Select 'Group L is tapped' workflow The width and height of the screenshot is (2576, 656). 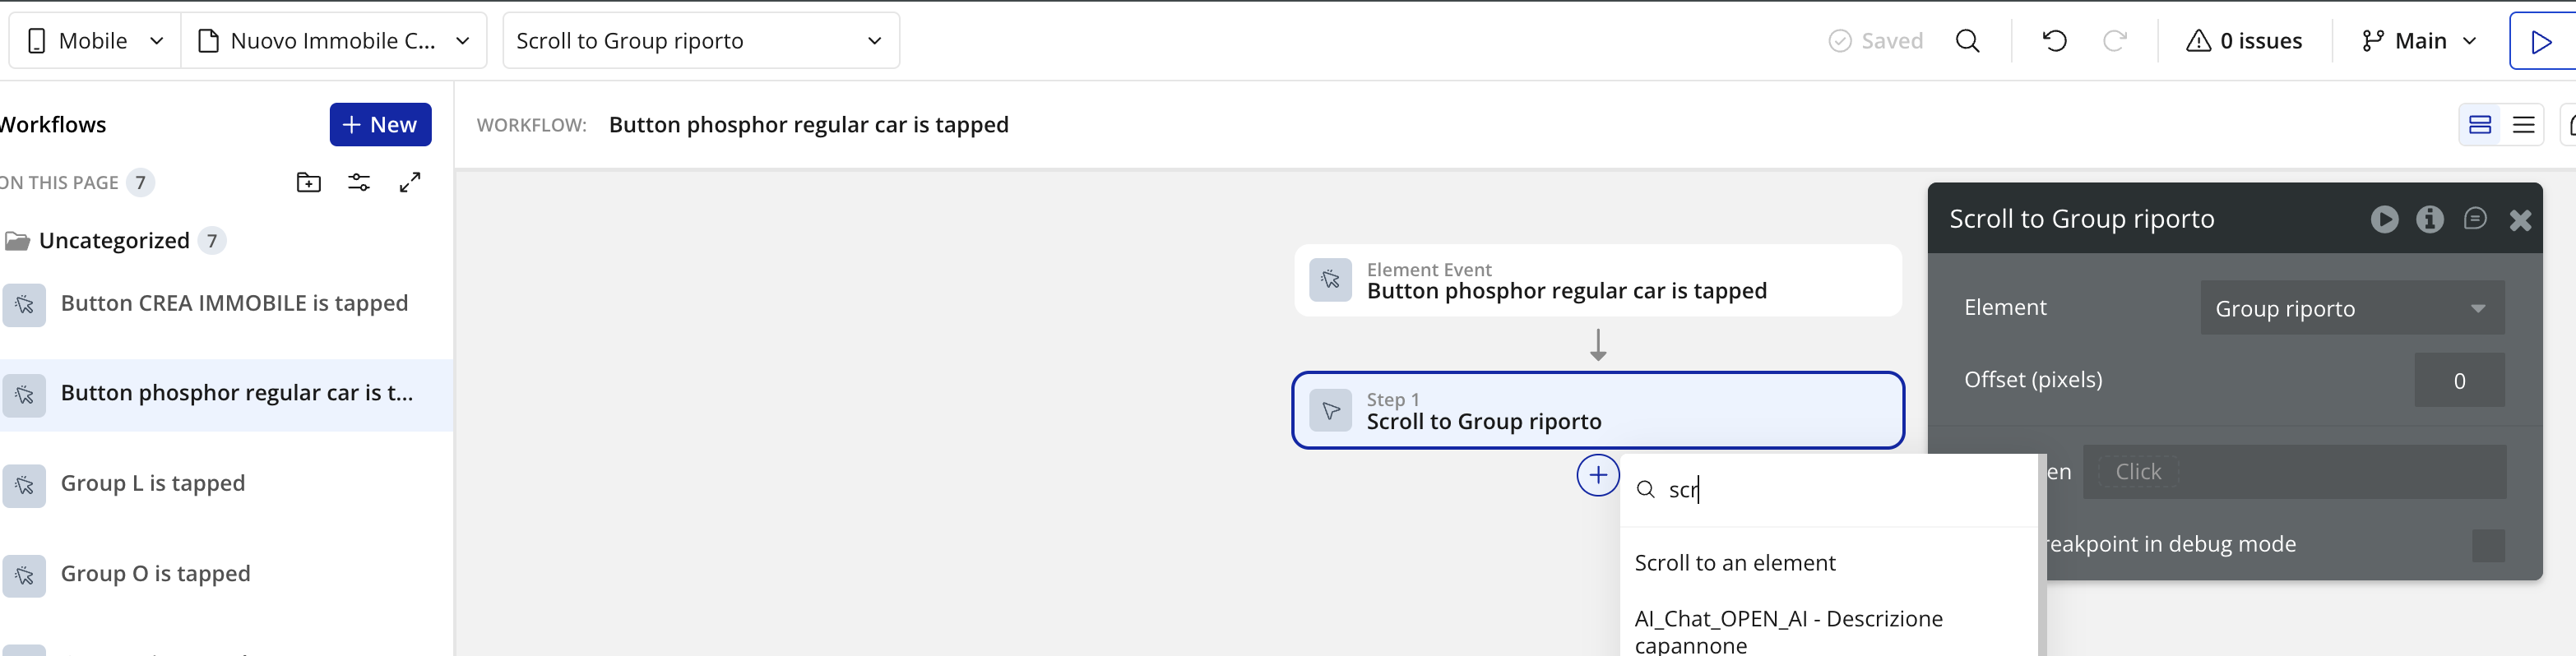pyautogui.click(x=153, y=484)
